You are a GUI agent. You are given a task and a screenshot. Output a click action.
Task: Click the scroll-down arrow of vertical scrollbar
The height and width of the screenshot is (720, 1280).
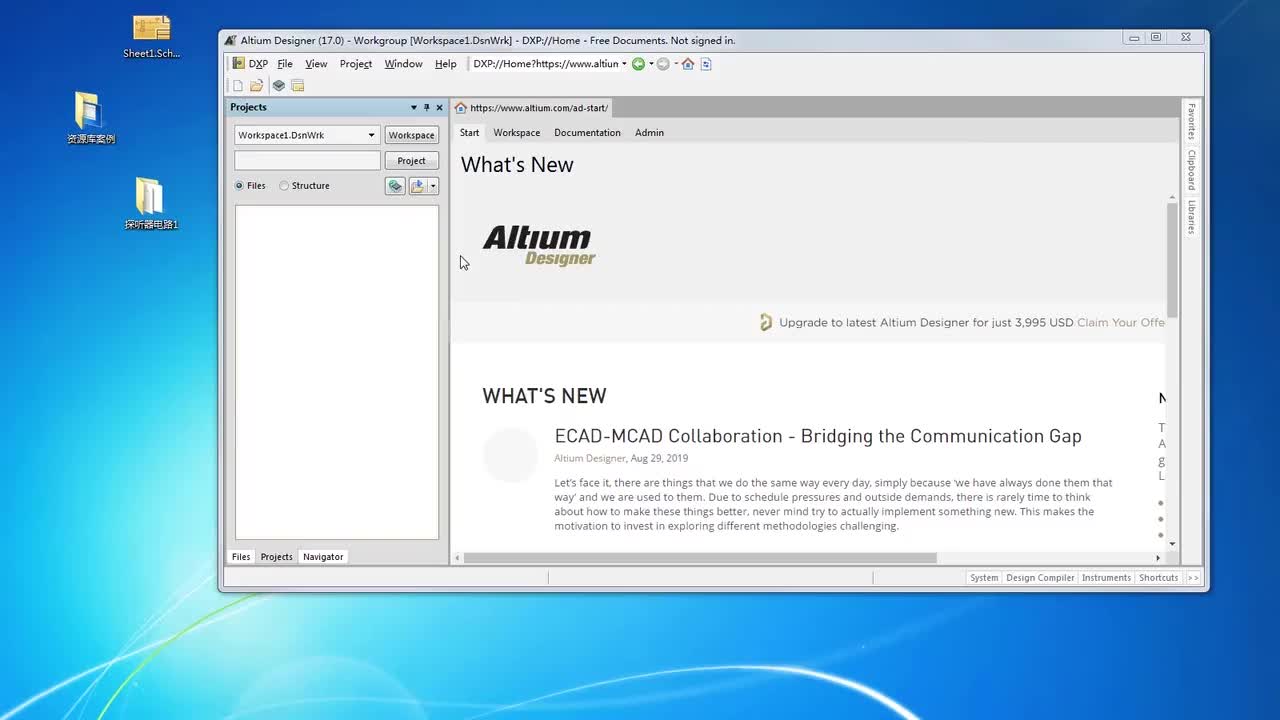(x=1172, y=544)
